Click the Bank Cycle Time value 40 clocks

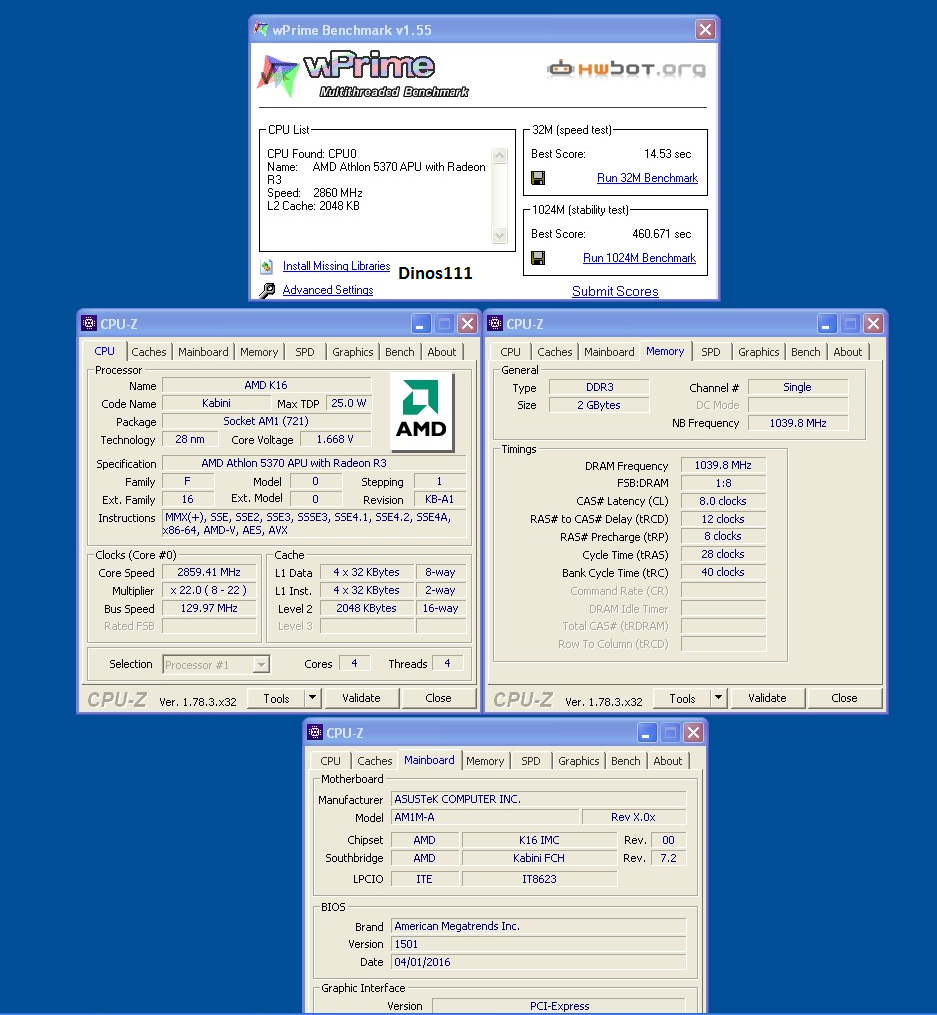point(723,572)
